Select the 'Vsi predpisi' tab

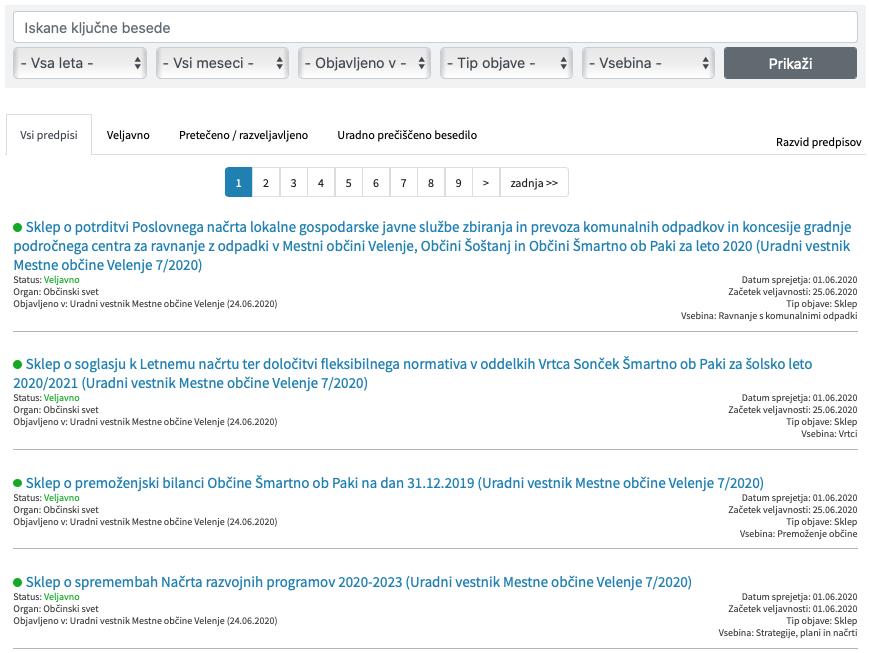click(49, 135)
